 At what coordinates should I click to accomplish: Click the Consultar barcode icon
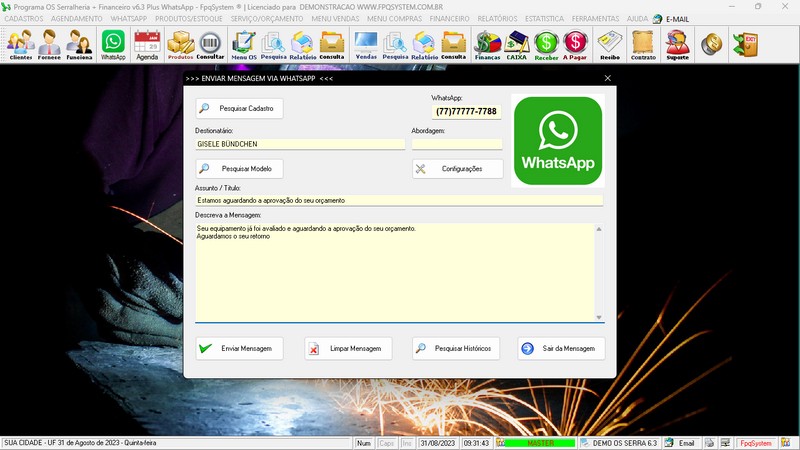210,45
